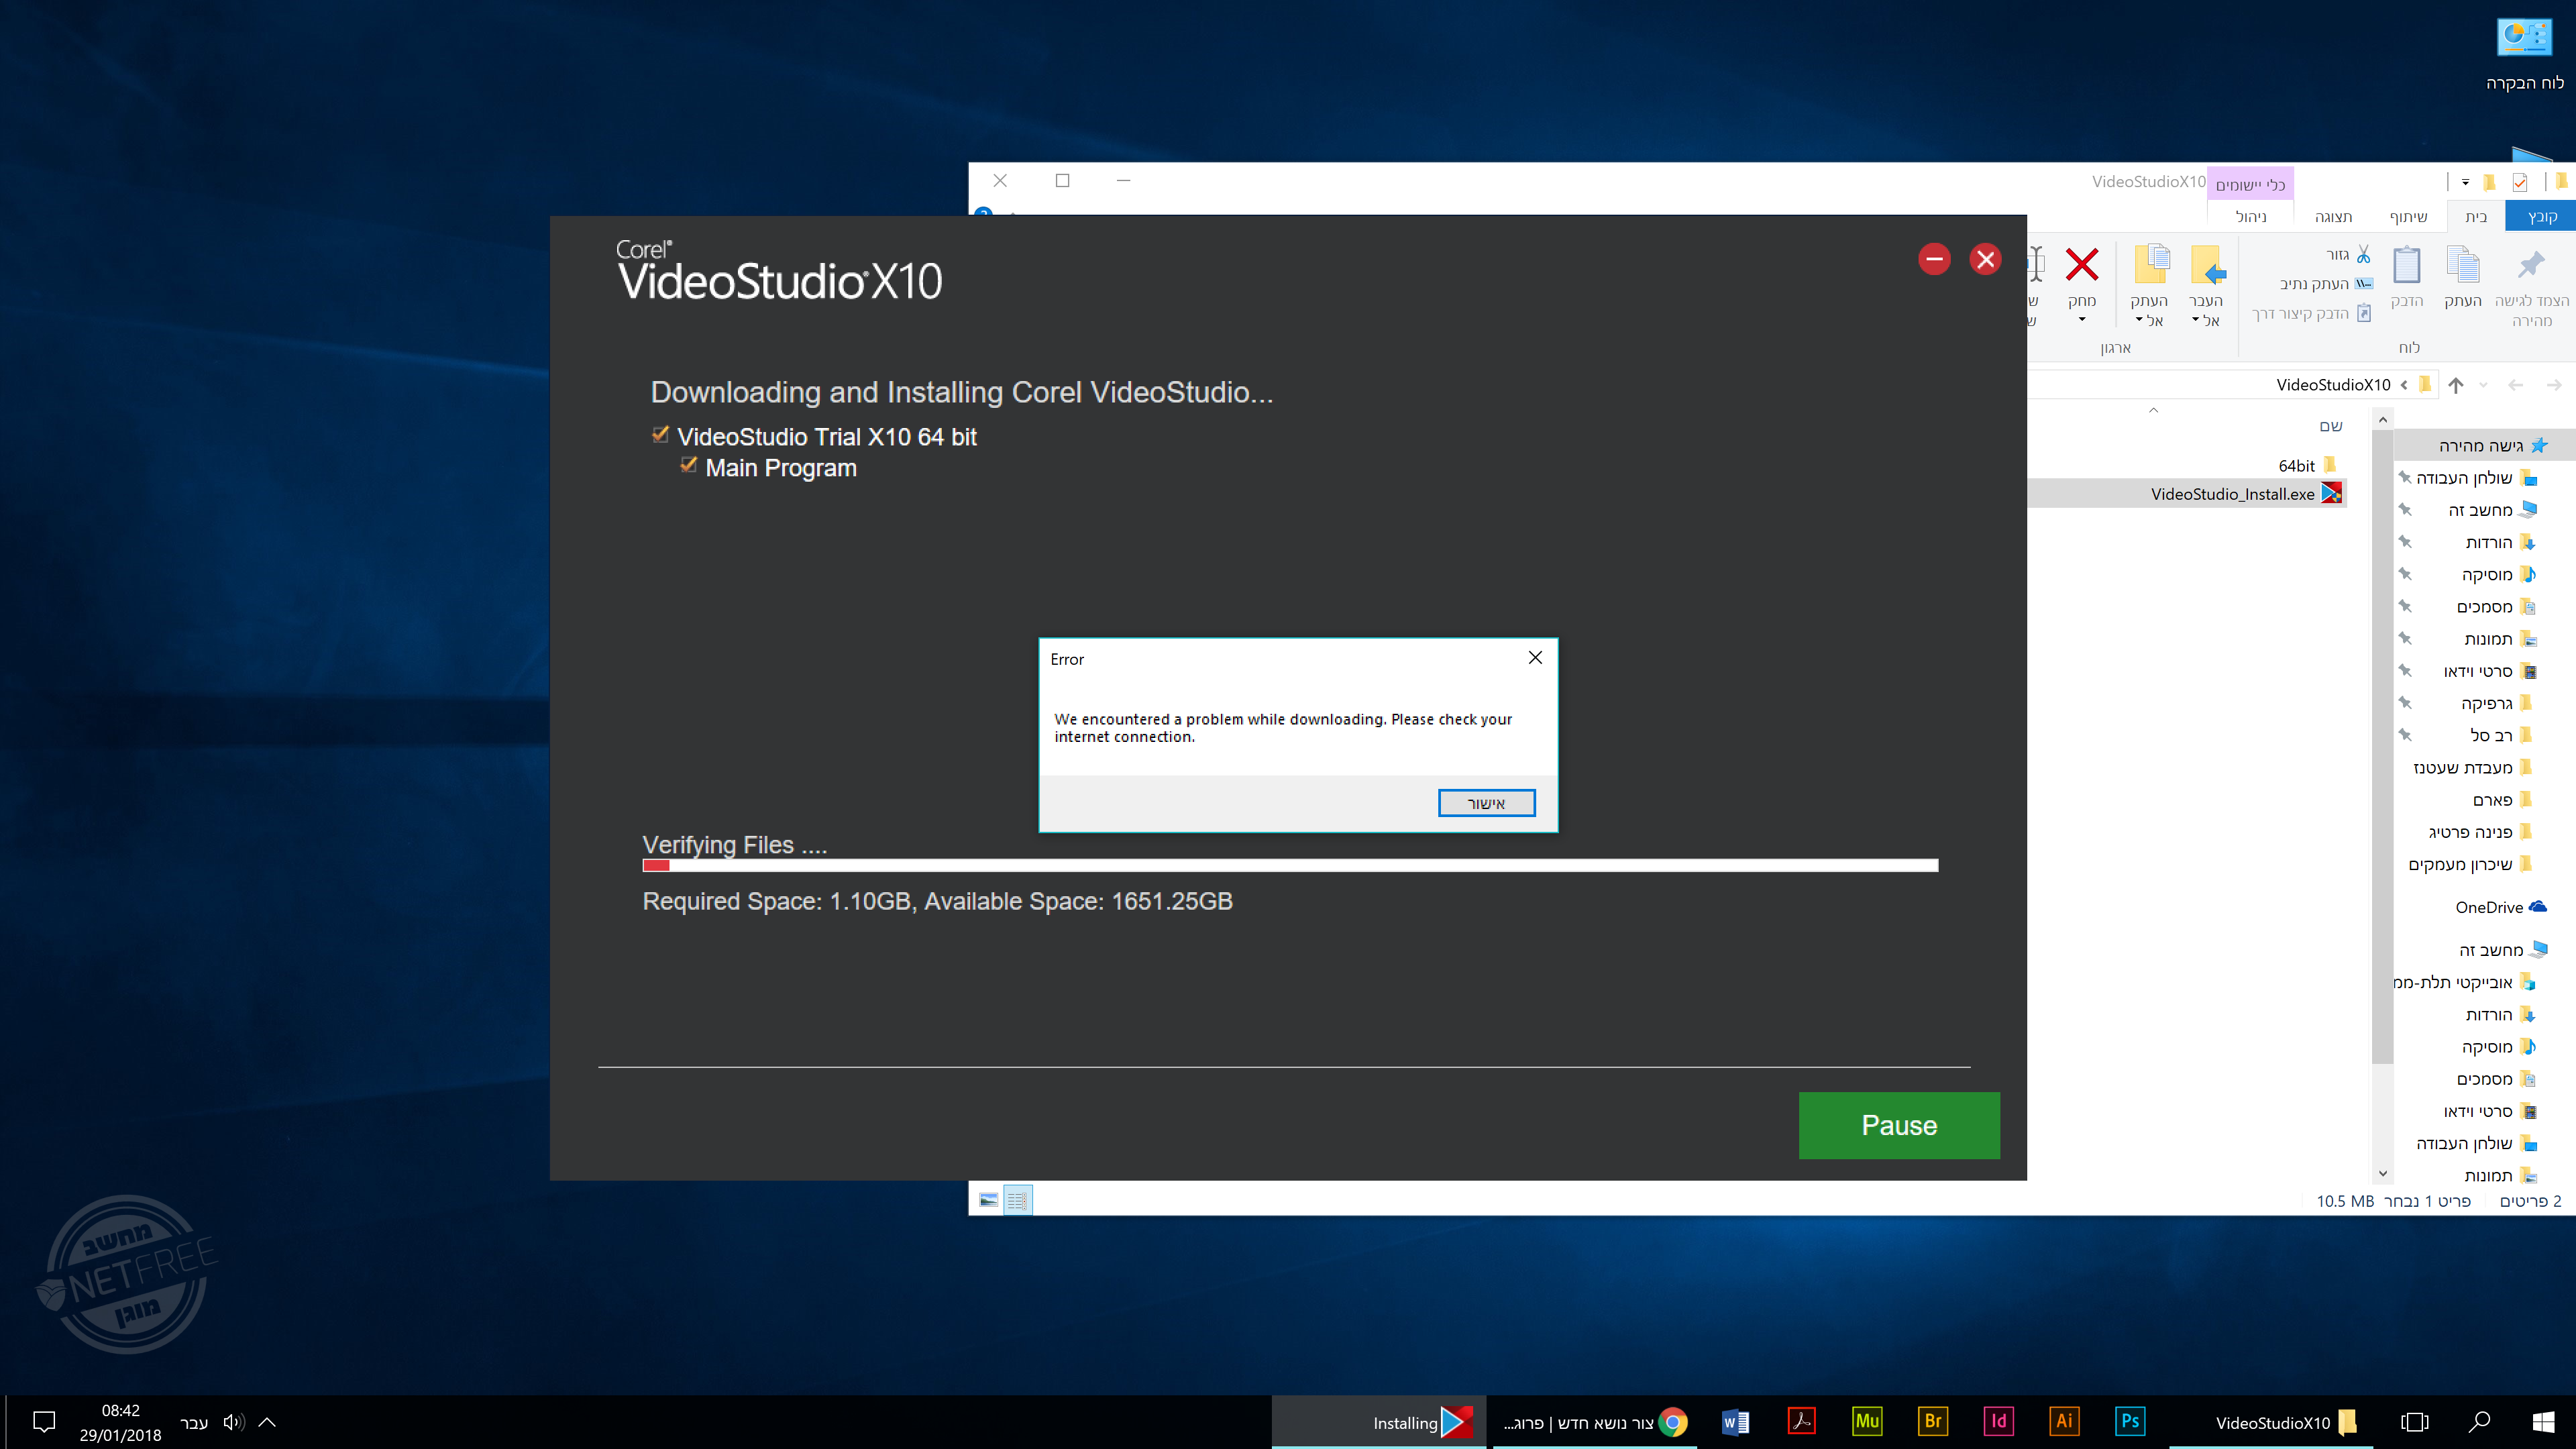Launch Adobe Acrobat from the taskbar

1801,1422
